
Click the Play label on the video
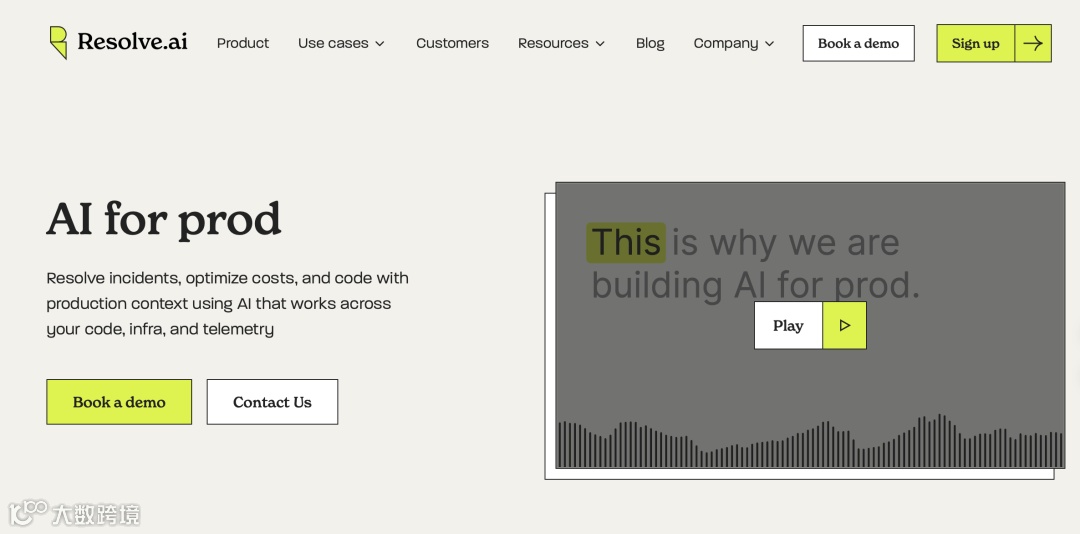click(x=789, y=325)
